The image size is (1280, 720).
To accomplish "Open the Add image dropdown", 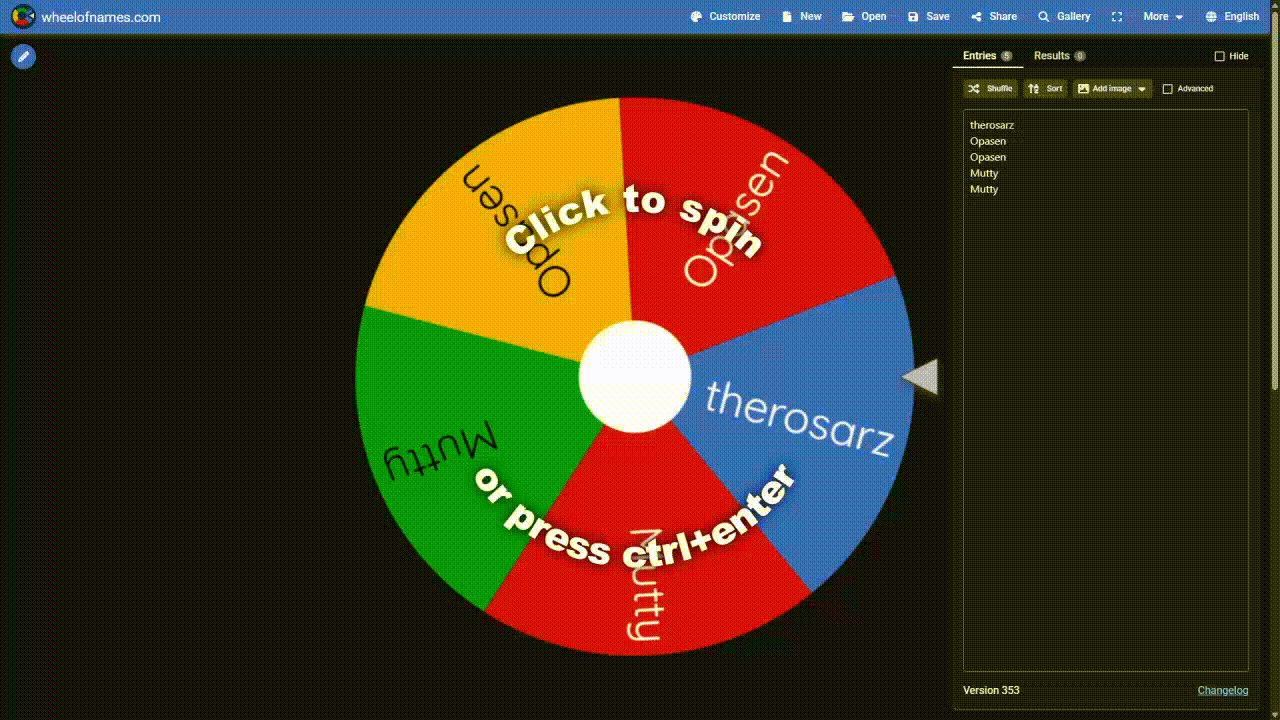I will click(1112, 89).
